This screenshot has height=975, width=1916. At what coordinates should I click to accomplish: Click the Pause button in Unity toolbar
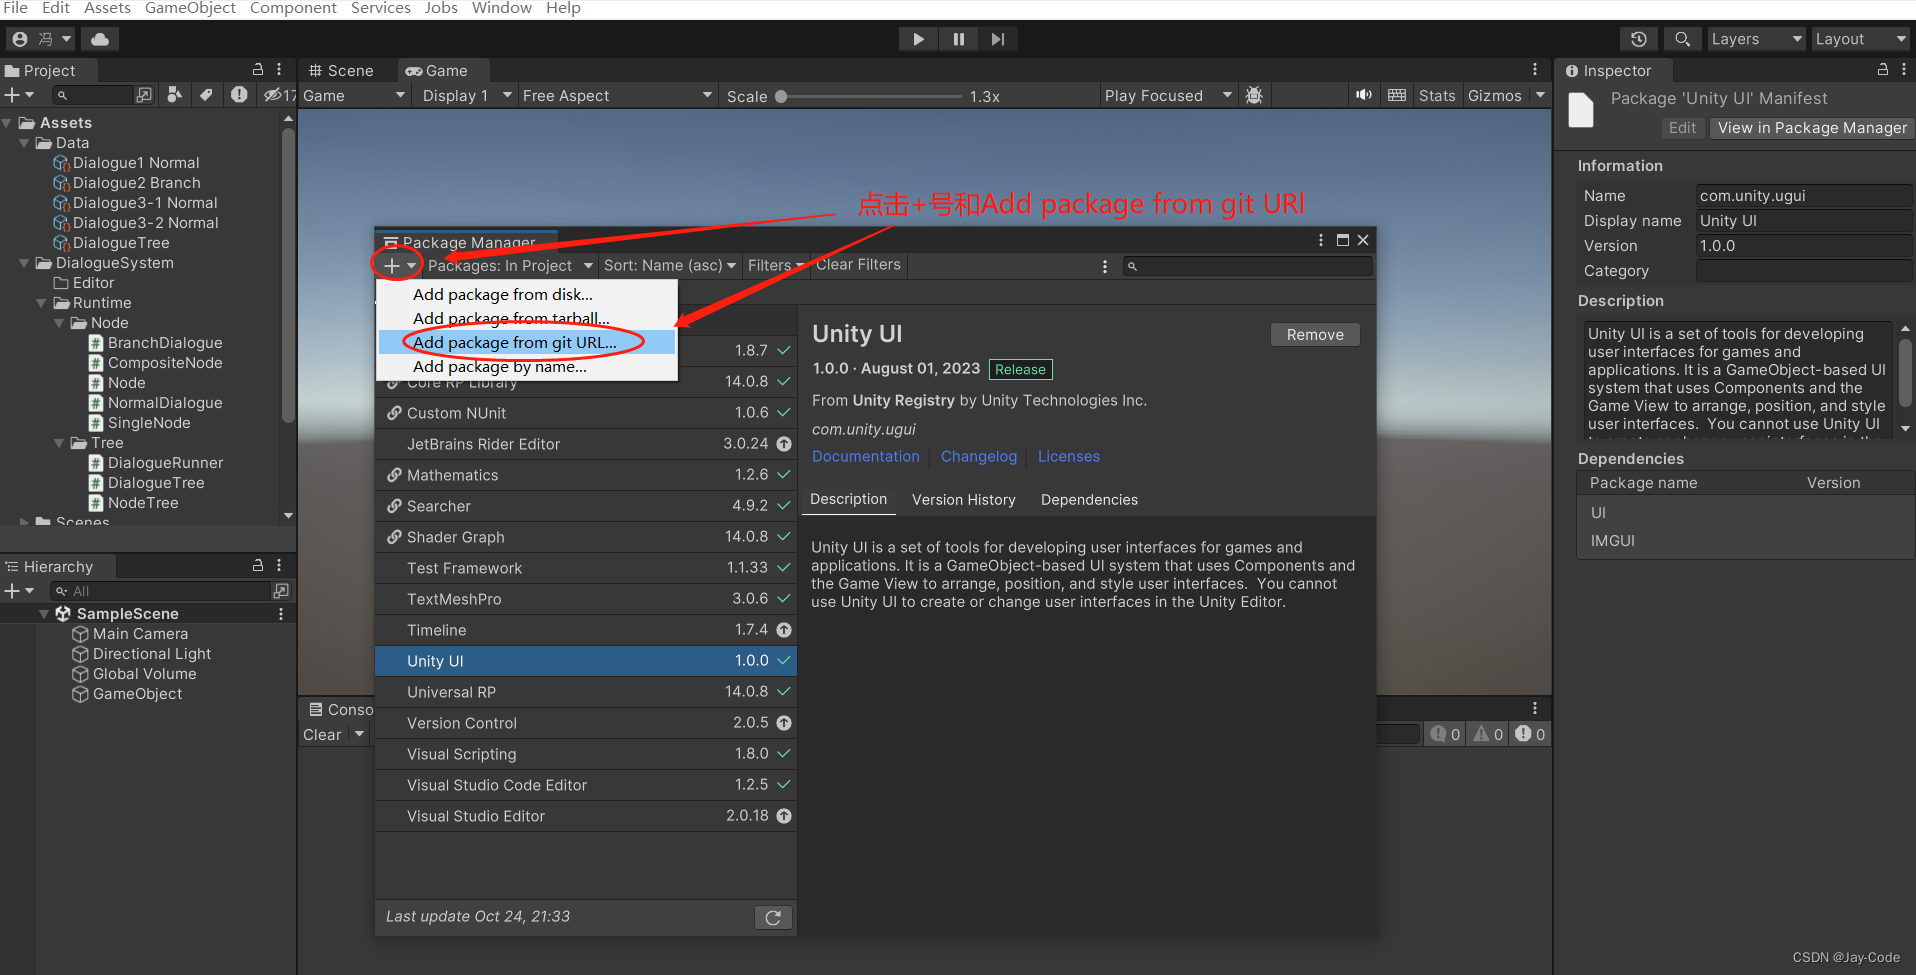point(958,39)
